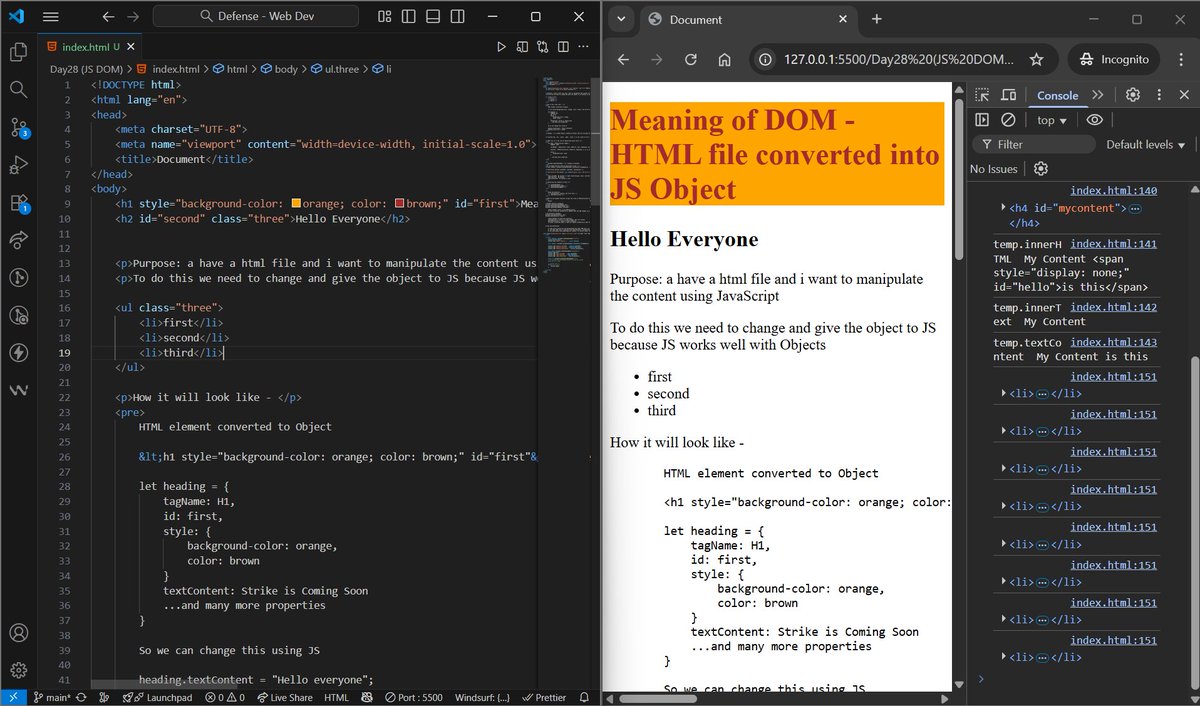Screen dimensions: 1200x706
Task: Open Chrome's three-dot menu
Action: click(x=1180, y=60)
